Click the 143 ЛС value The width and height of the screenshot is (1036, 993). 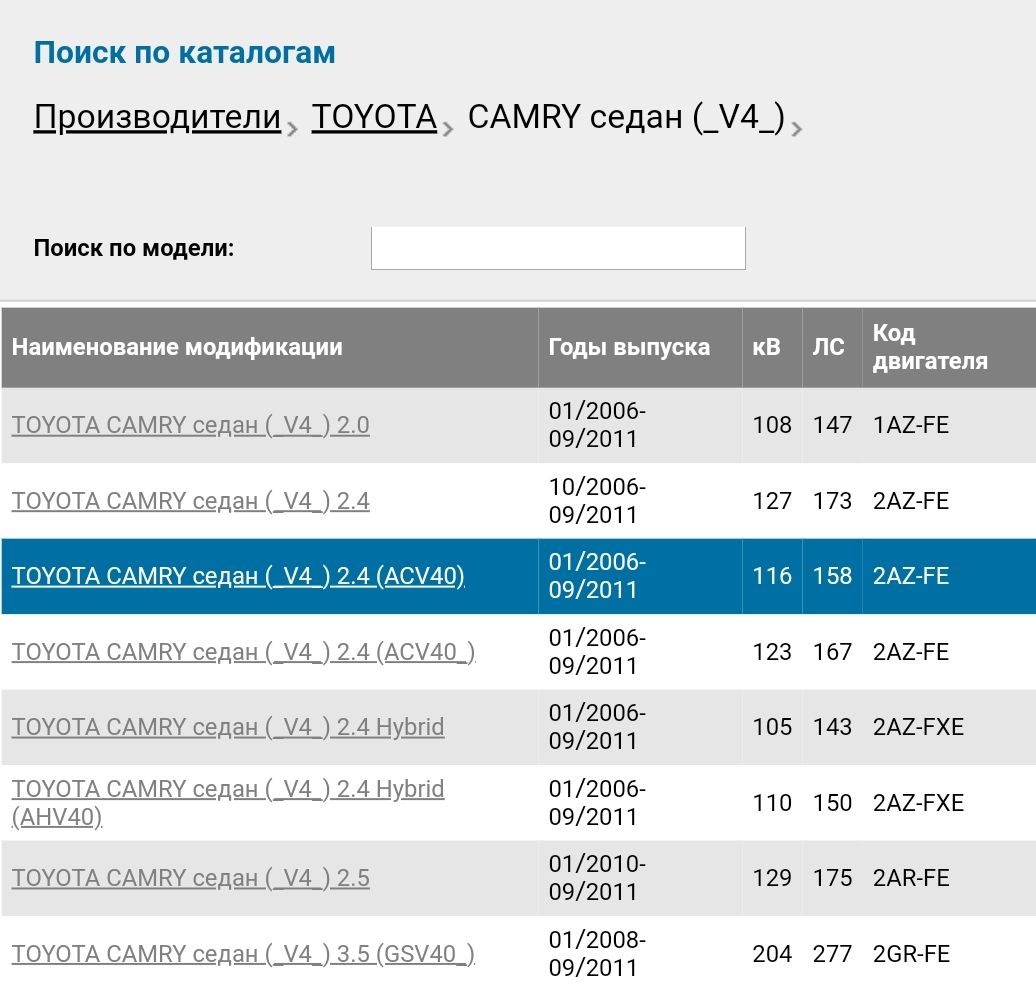832,727
